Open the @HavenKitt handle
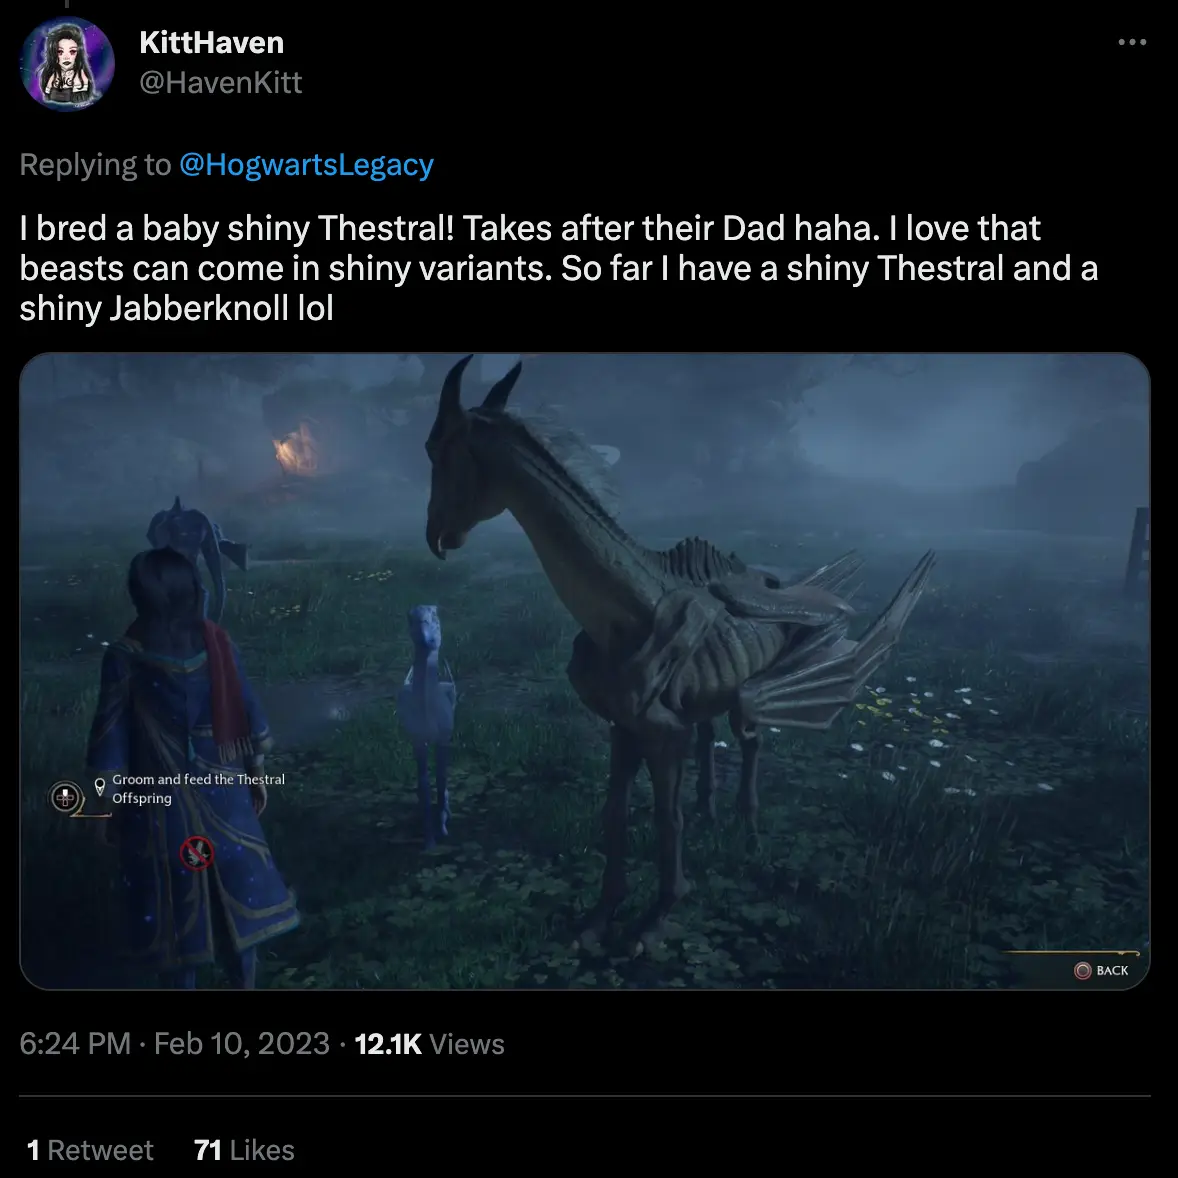The image size is (1178, 1178). coord(221,83)
